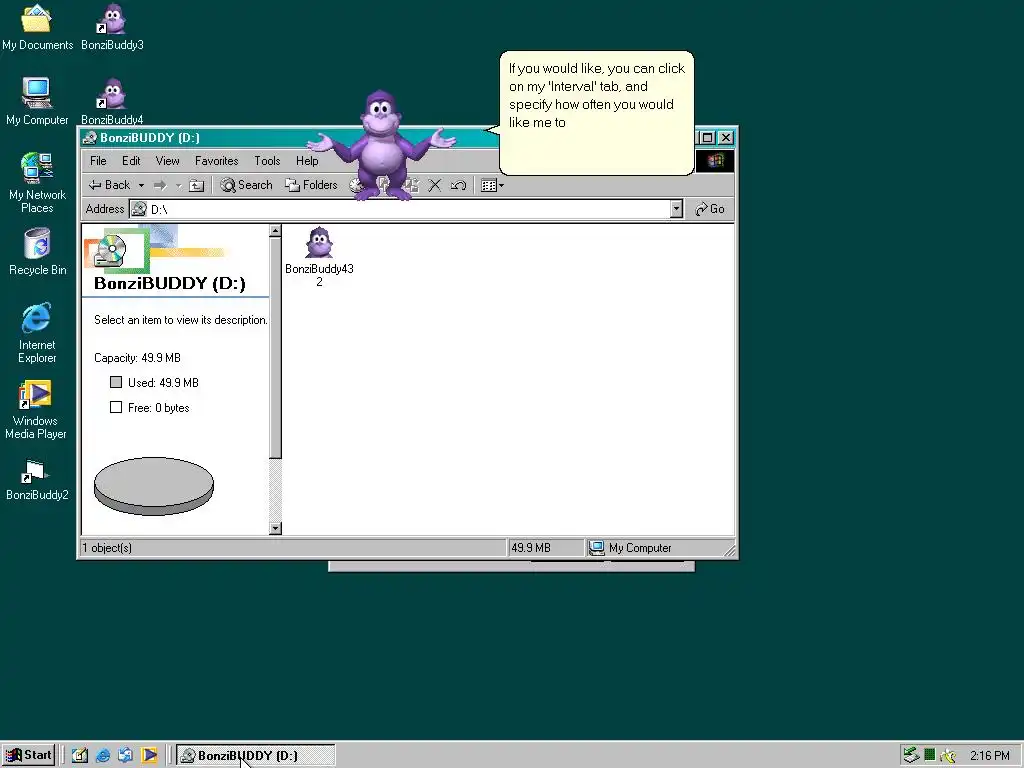Click the Bonzi tray icon beside the clock
This screenshot has width=1024, height=768.
point(948,756)
